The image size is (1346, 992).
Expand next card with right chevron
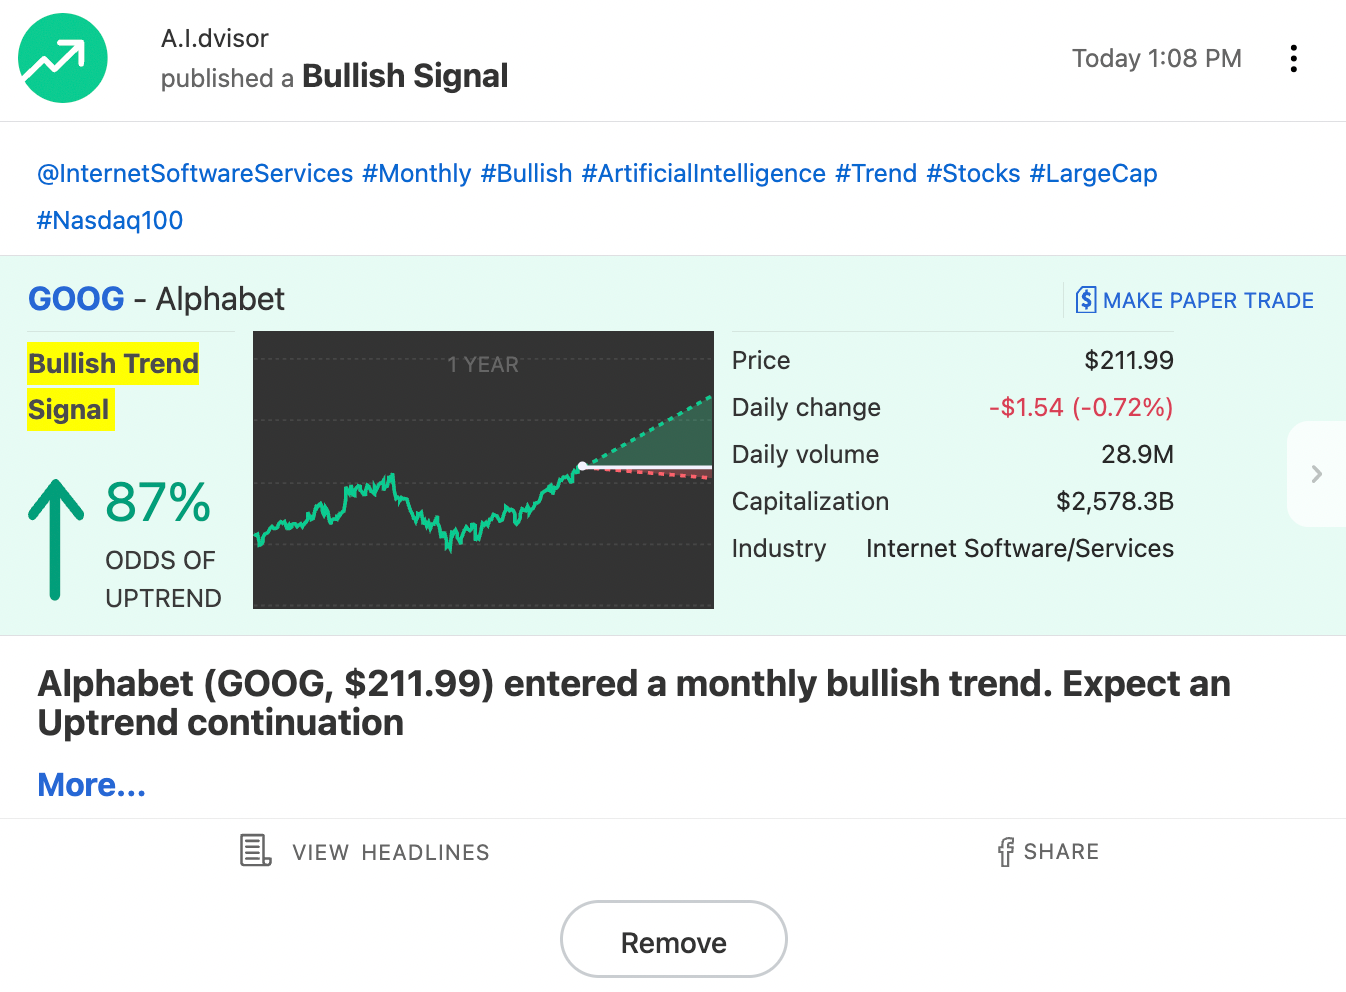1316,474
